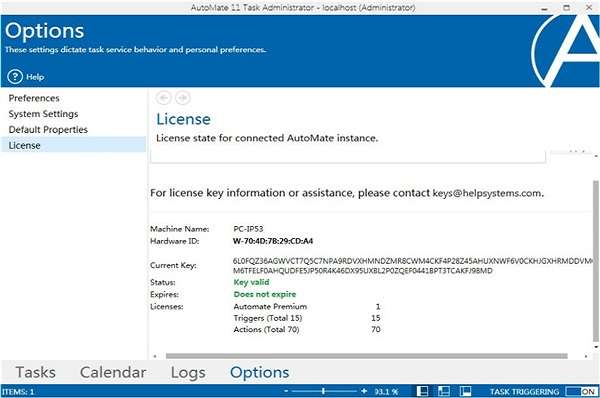Screen dimensions: 600x398
Task: Open the Preferences section
Action: [x=34, y=98]
